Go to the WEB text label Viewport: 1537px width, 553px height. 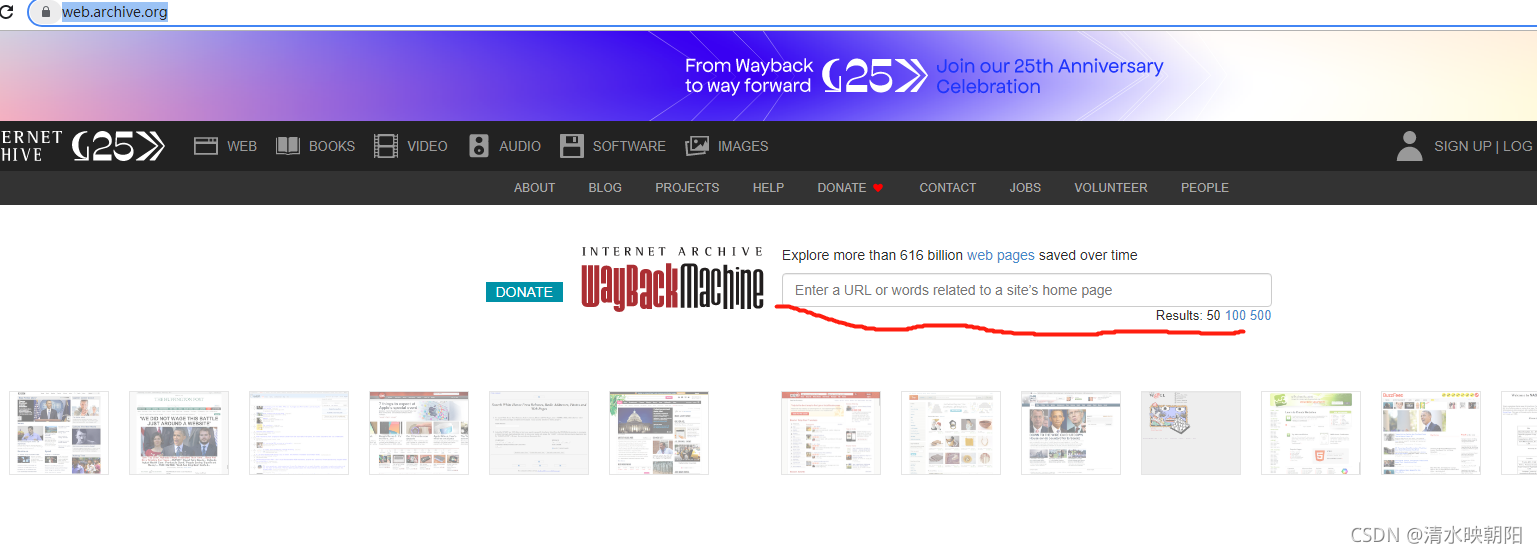click(242, 146)
